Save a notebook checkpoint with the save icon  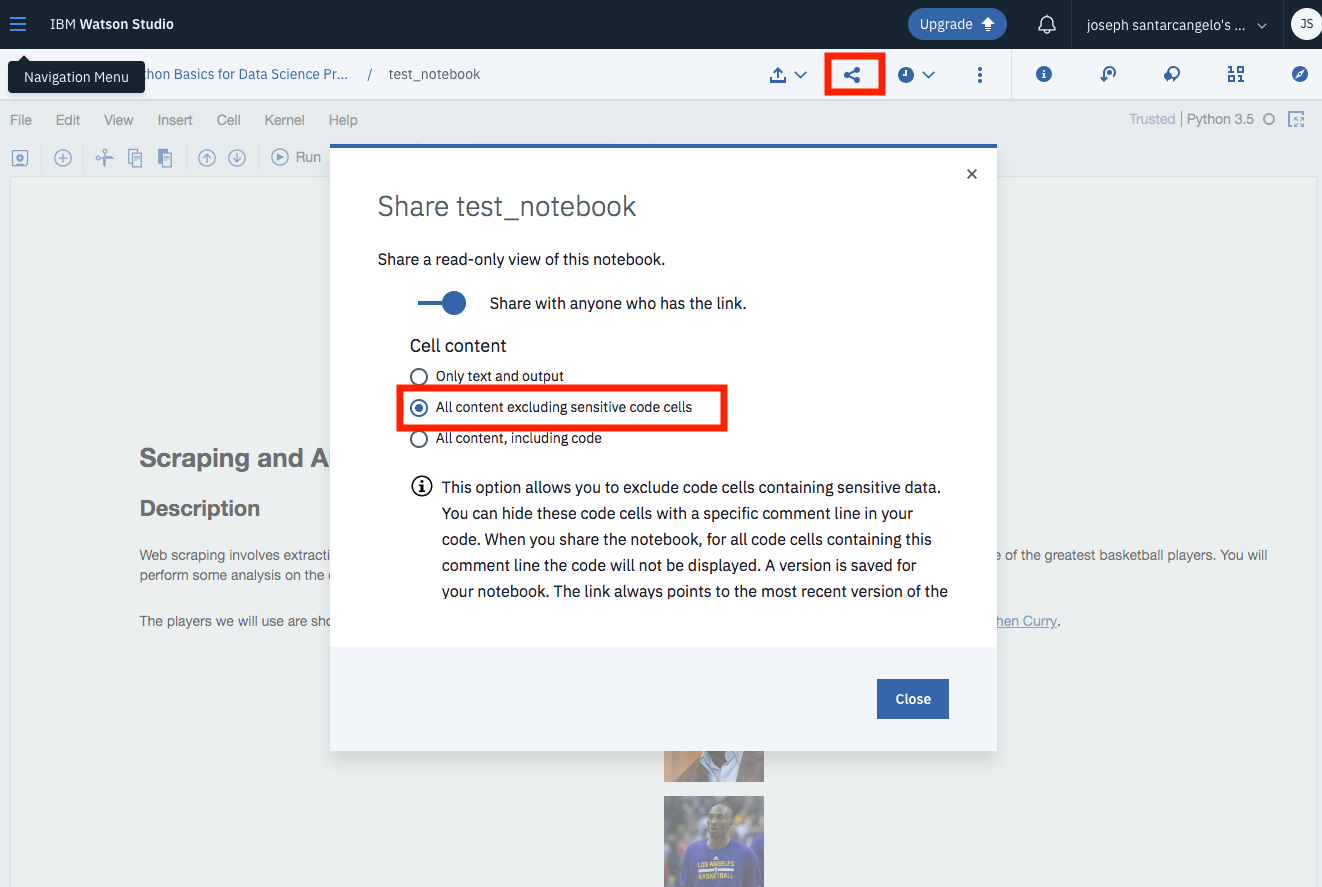coord(20,157)
